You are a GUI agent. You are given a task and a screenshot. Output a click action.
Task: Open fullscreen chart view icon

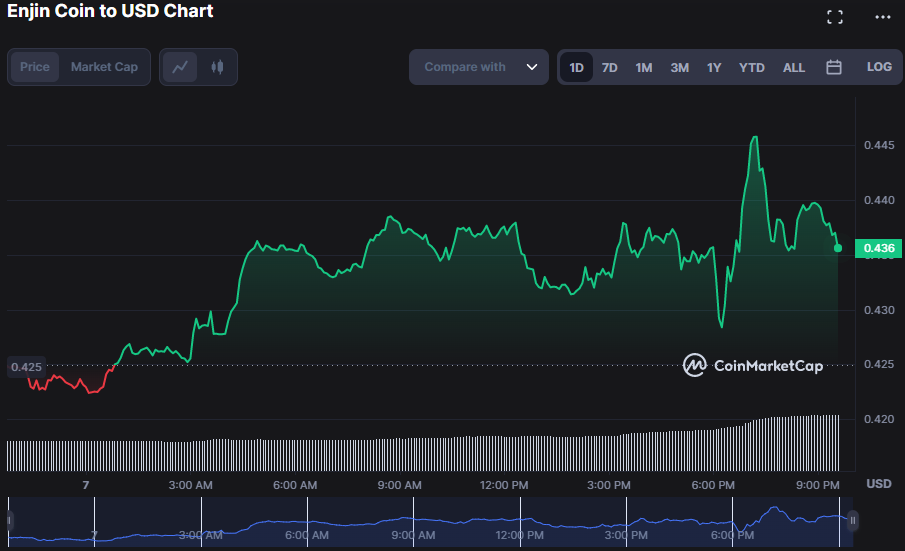click(x=835, y=17)
